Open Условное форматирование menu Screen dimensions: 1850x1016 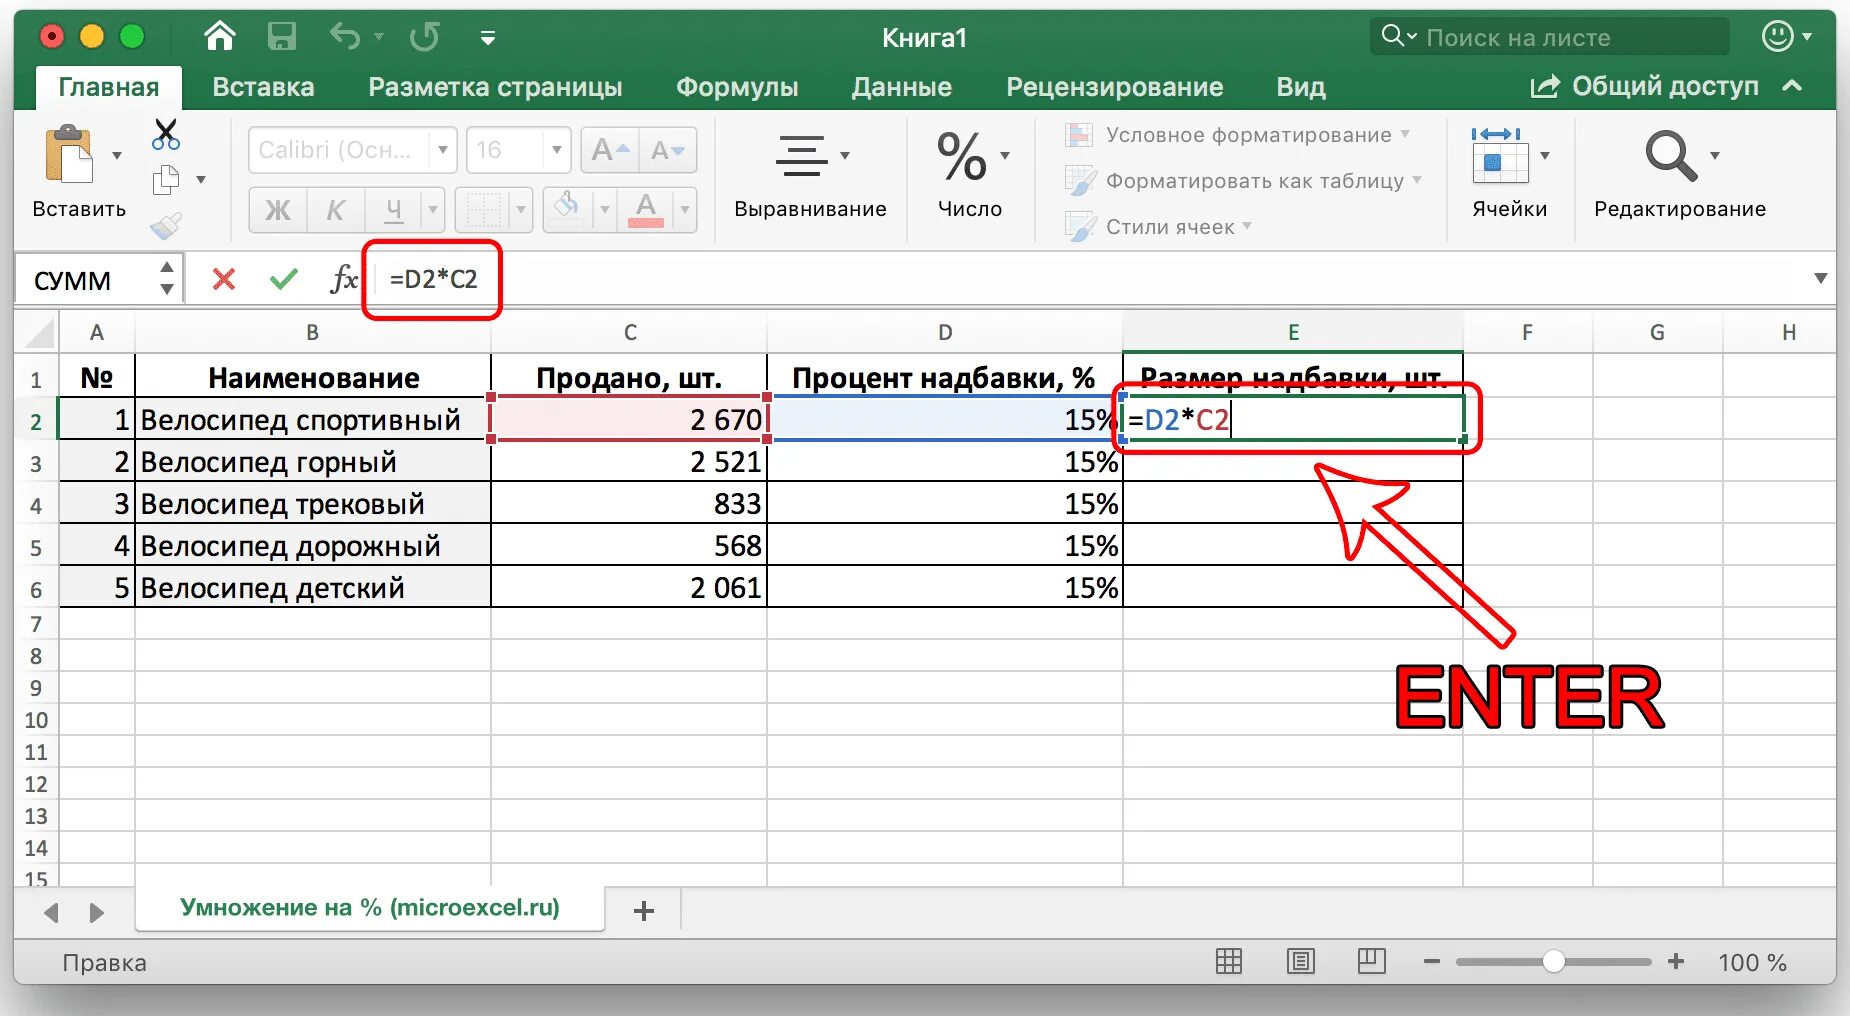(x=1237, y=135)
